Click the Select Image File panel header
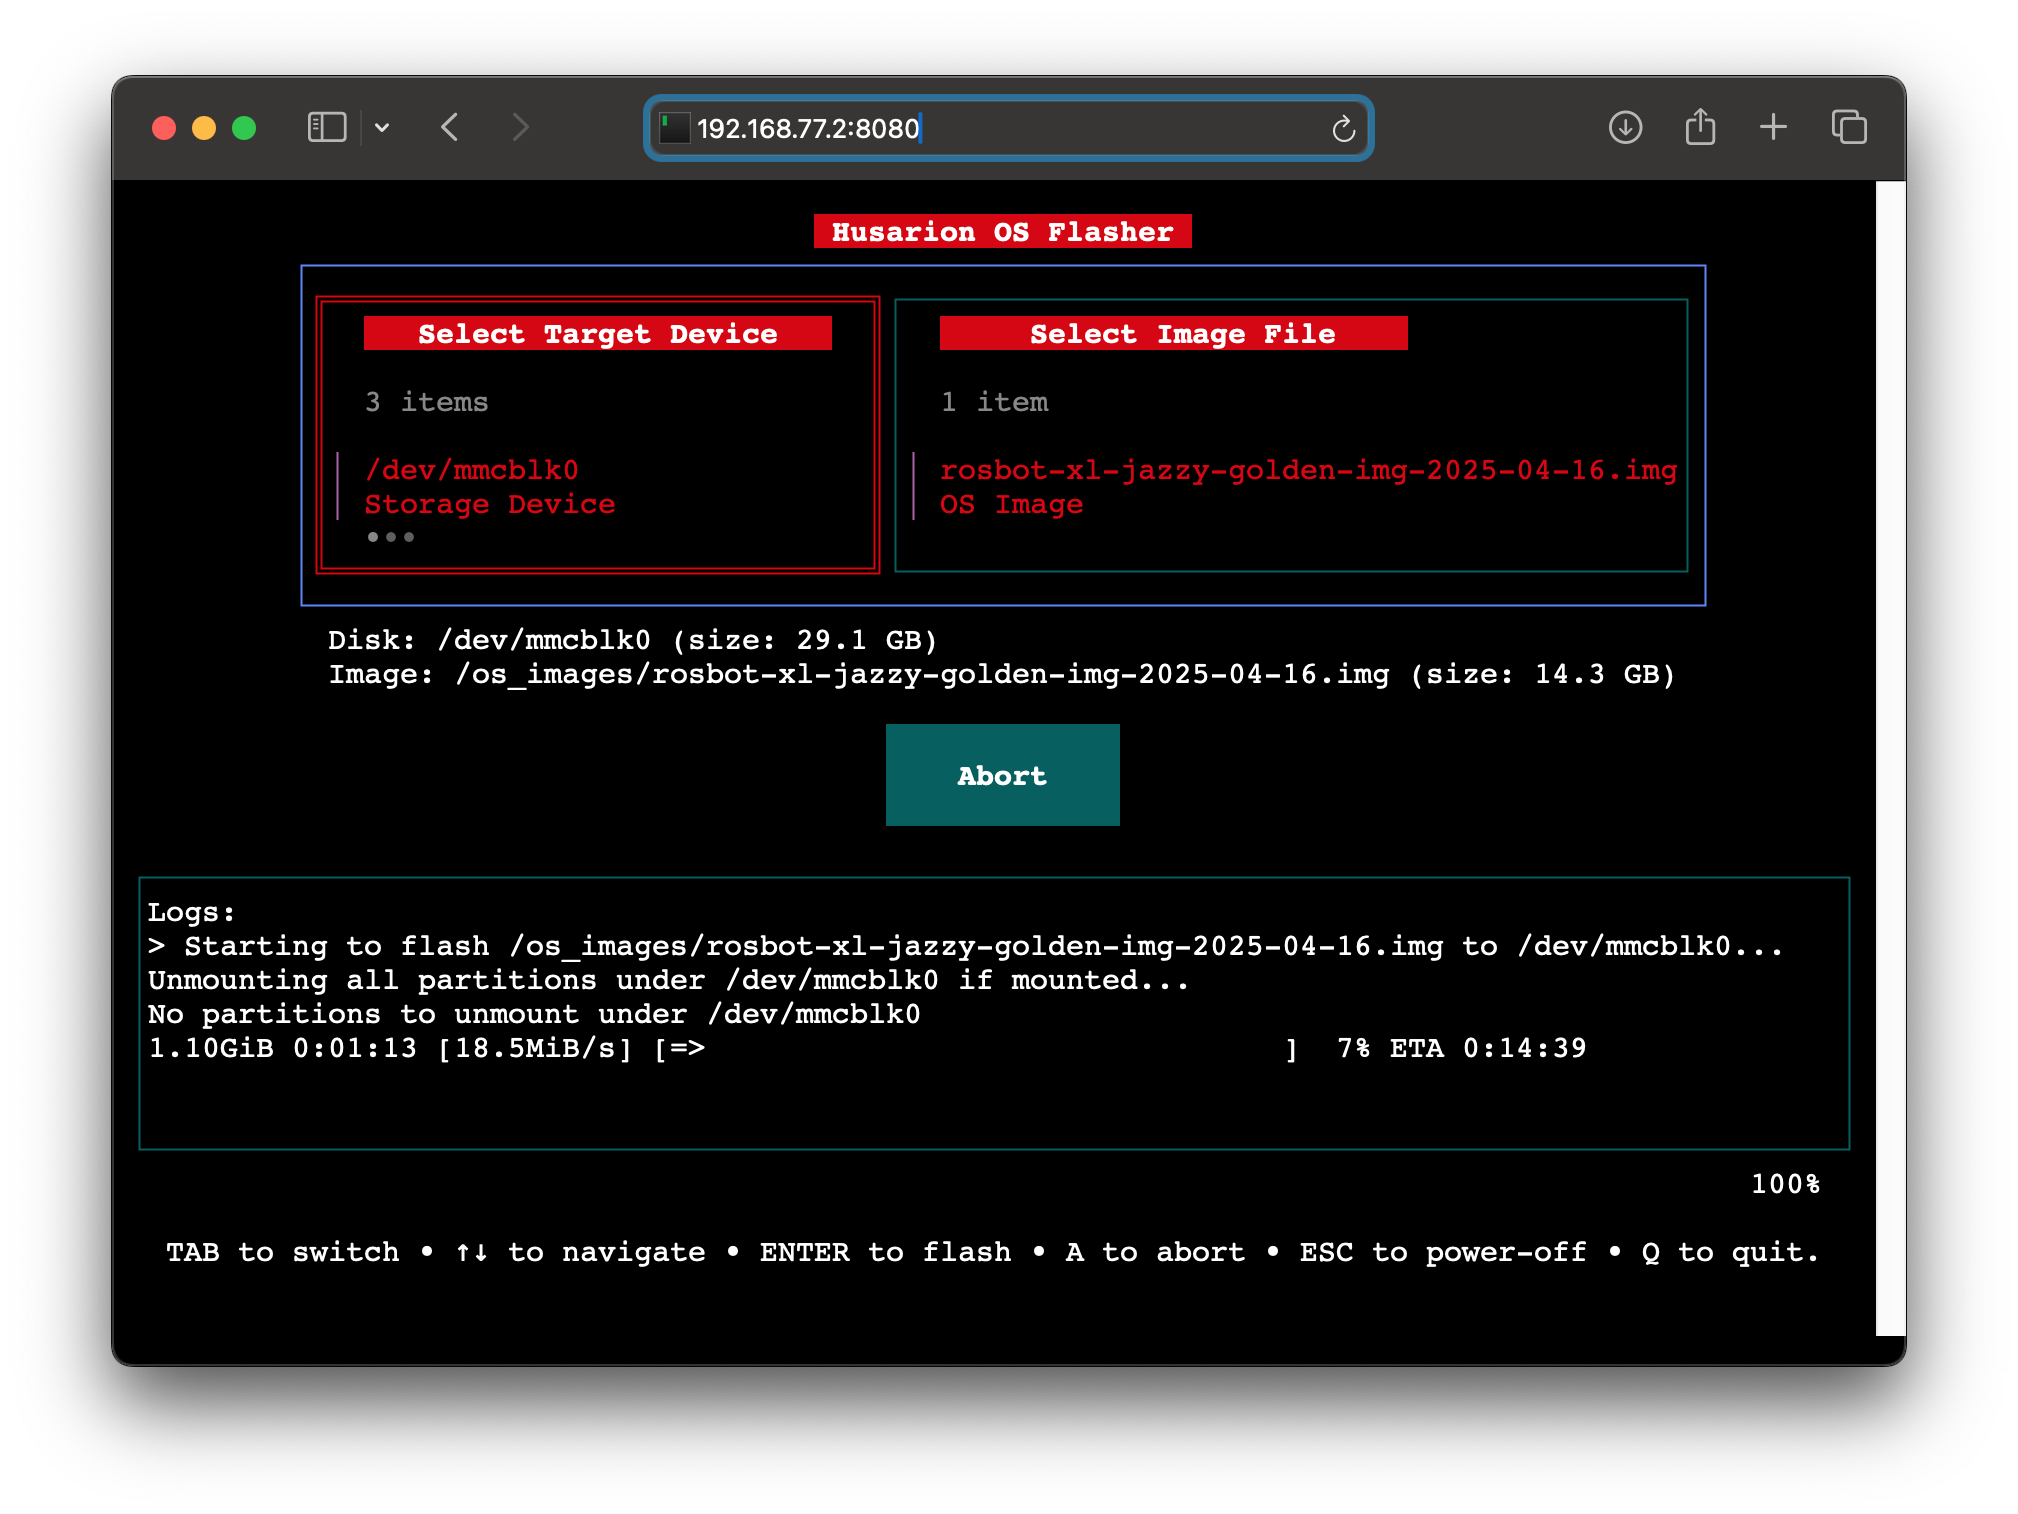This screenshot has height=1514, width=2018. [x=1173, y=333]
